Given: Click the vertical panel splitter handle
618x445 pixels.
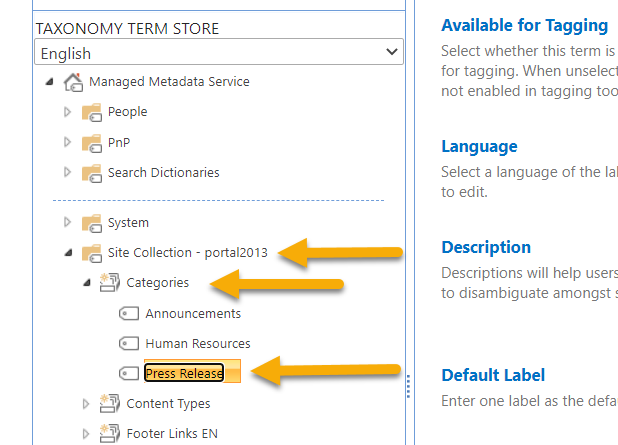Looking at the screenshot, I should pos(407,386).
